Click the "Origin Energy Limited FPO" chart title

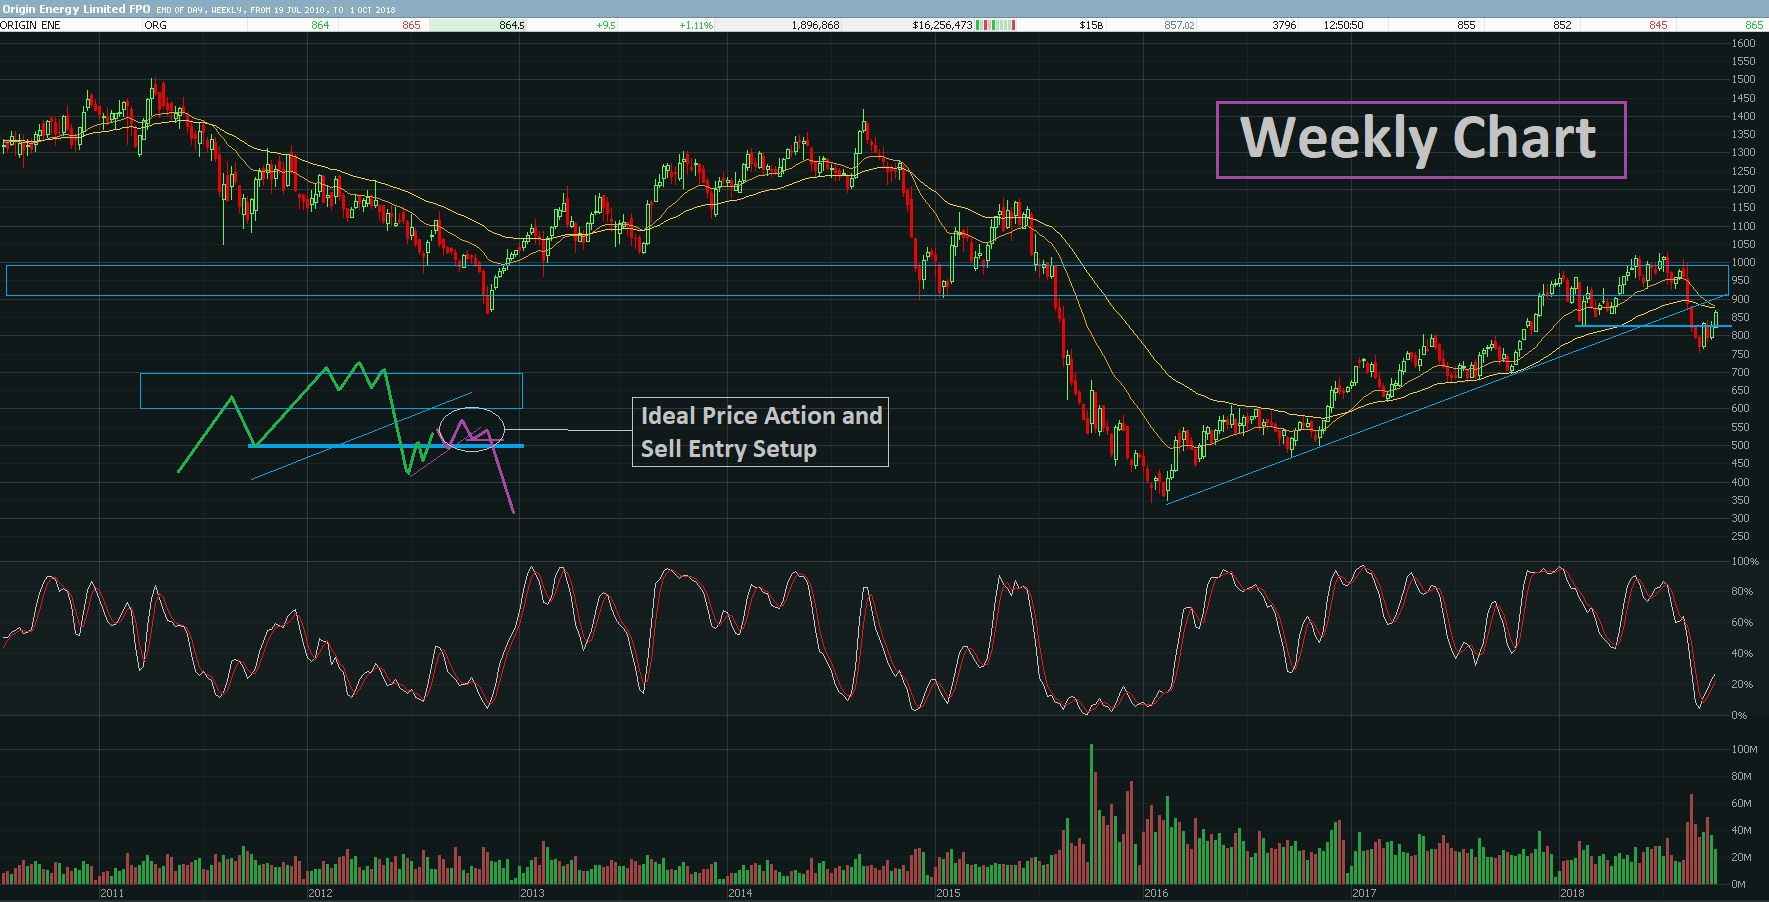point(76,9)
